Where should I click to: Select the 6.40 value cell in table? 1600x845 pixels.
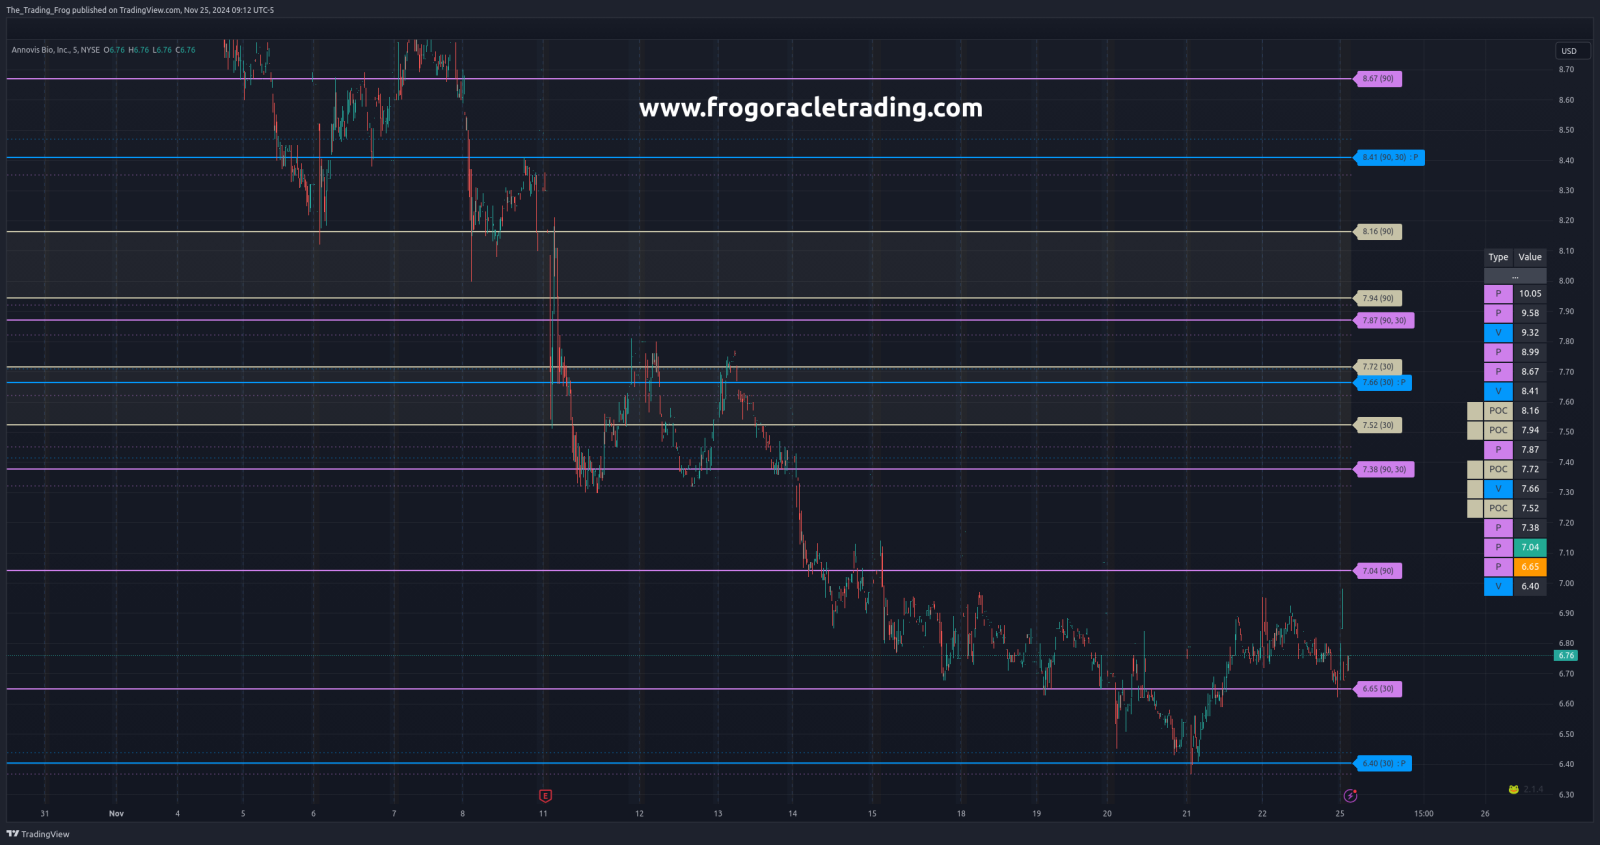tap(1530, 587)
